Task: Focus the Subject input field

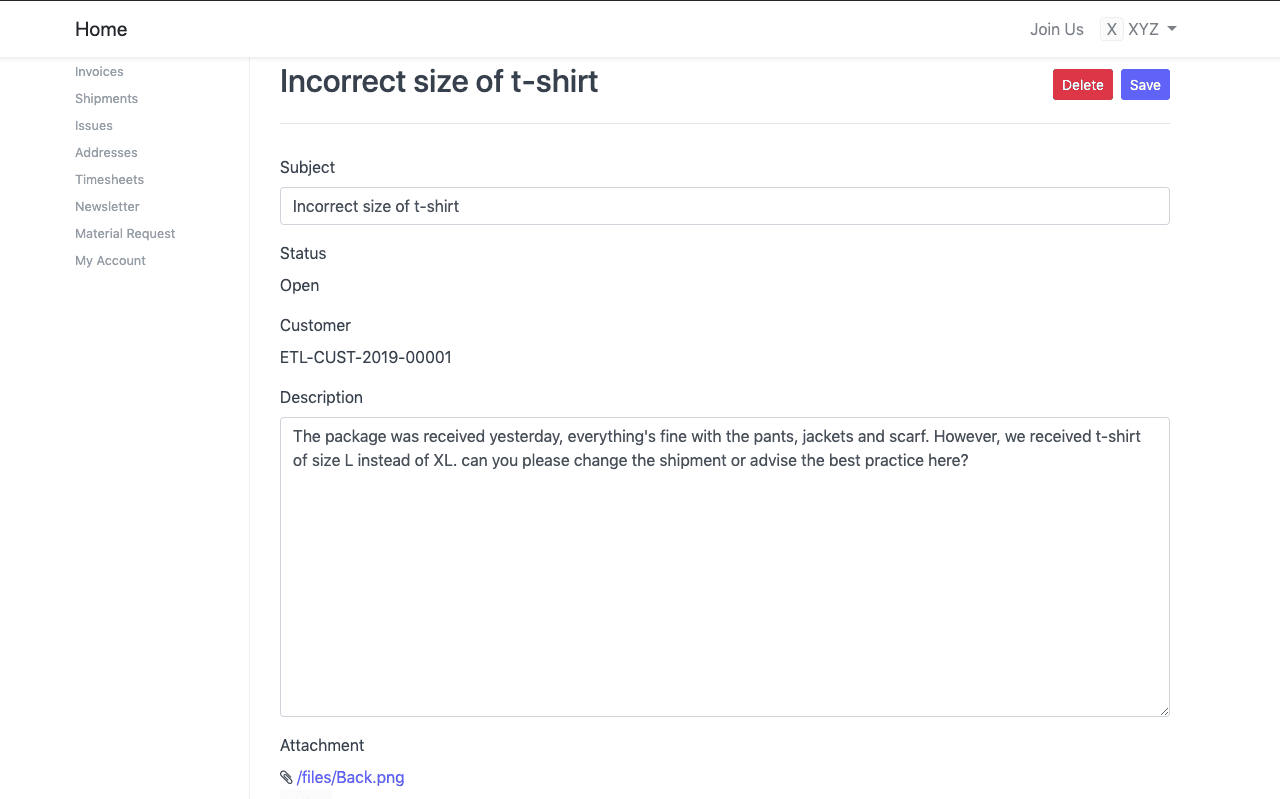Action: point(724,206)
